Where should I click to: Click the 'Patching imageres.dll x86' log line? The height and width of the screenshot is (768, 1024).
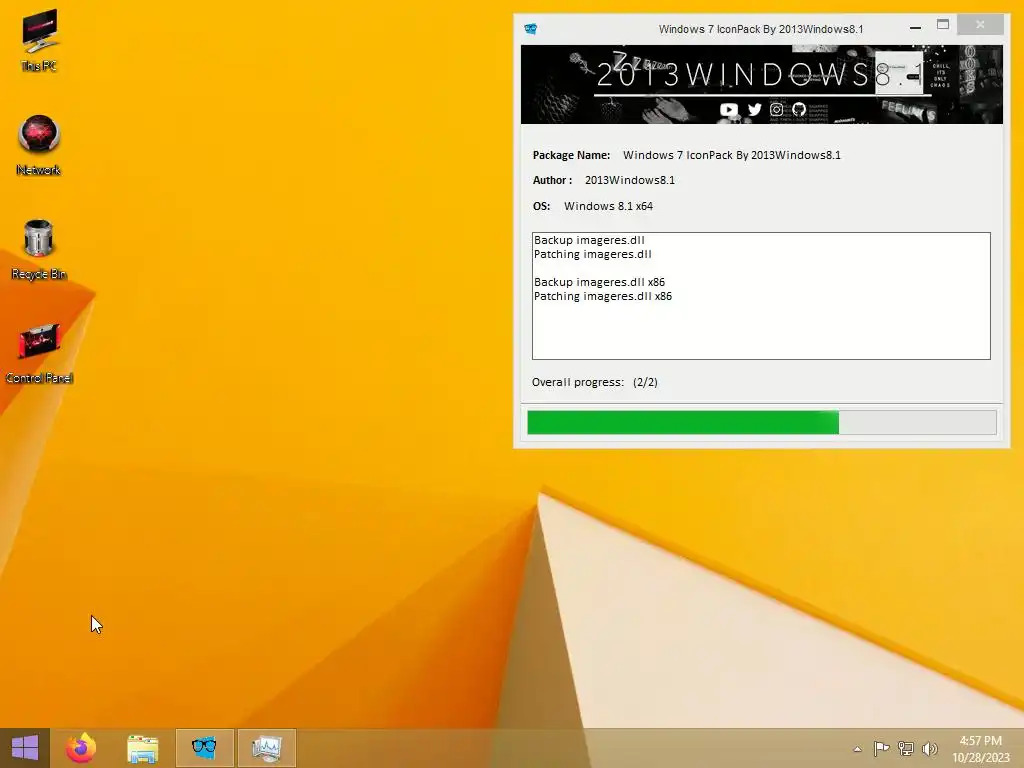(603, 296)
